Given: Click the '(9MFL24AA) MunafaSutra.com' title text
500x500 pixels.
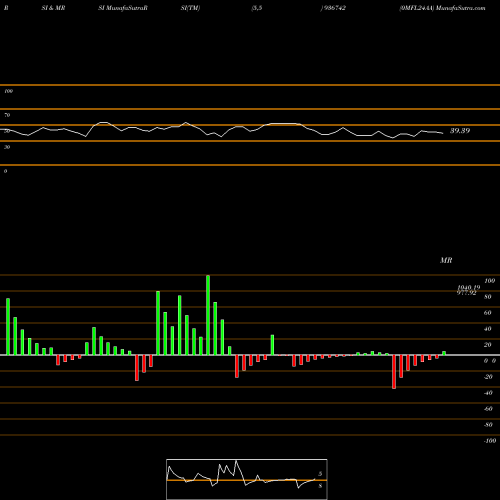Looking at the screenshot, I should click(x=442, y=8).
